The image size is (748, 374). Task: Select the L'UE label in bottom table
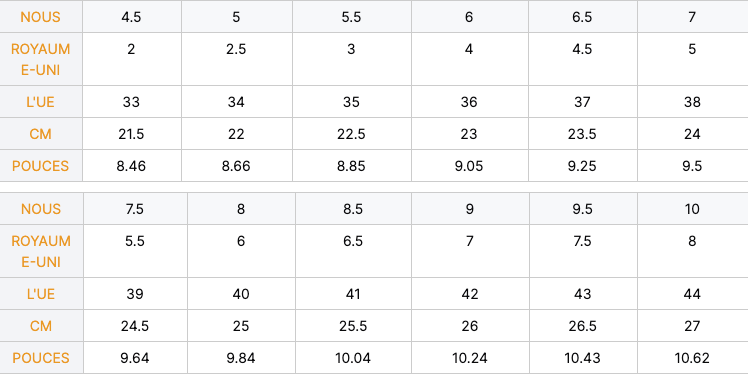pos(41,294)
